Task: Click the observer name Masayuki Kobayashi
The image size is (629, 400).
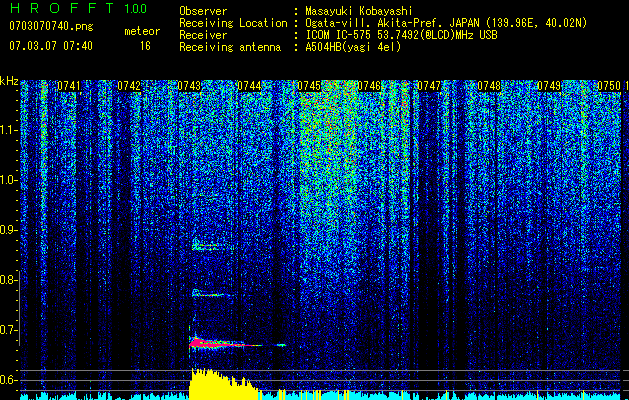Action: tap(359, 11)
